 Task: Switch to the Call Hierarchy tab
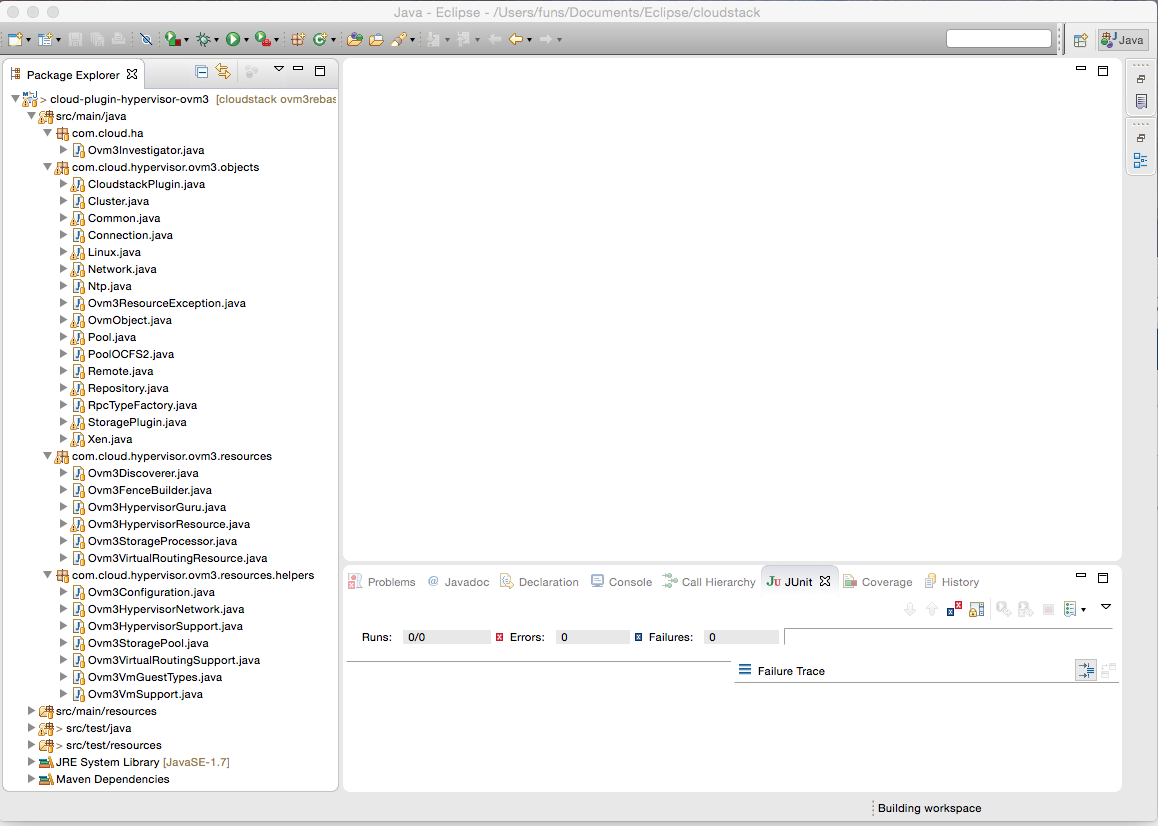click(709, 582)
